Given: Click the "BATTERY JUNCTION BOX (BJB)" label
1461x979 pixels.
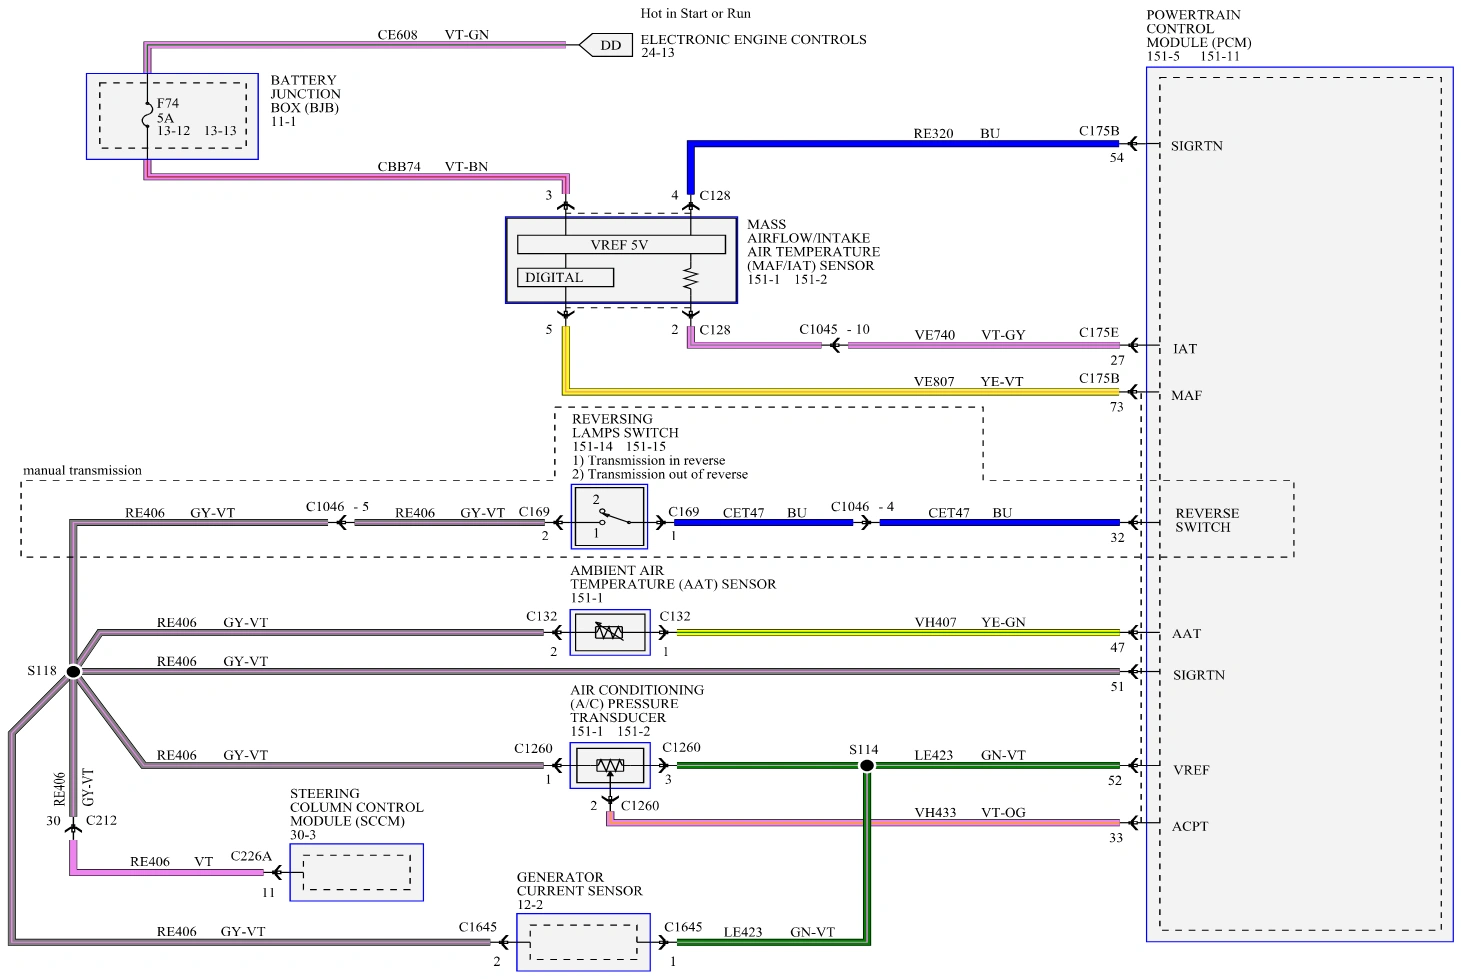Looking at the screenshot, I should [x=306, y=94].
